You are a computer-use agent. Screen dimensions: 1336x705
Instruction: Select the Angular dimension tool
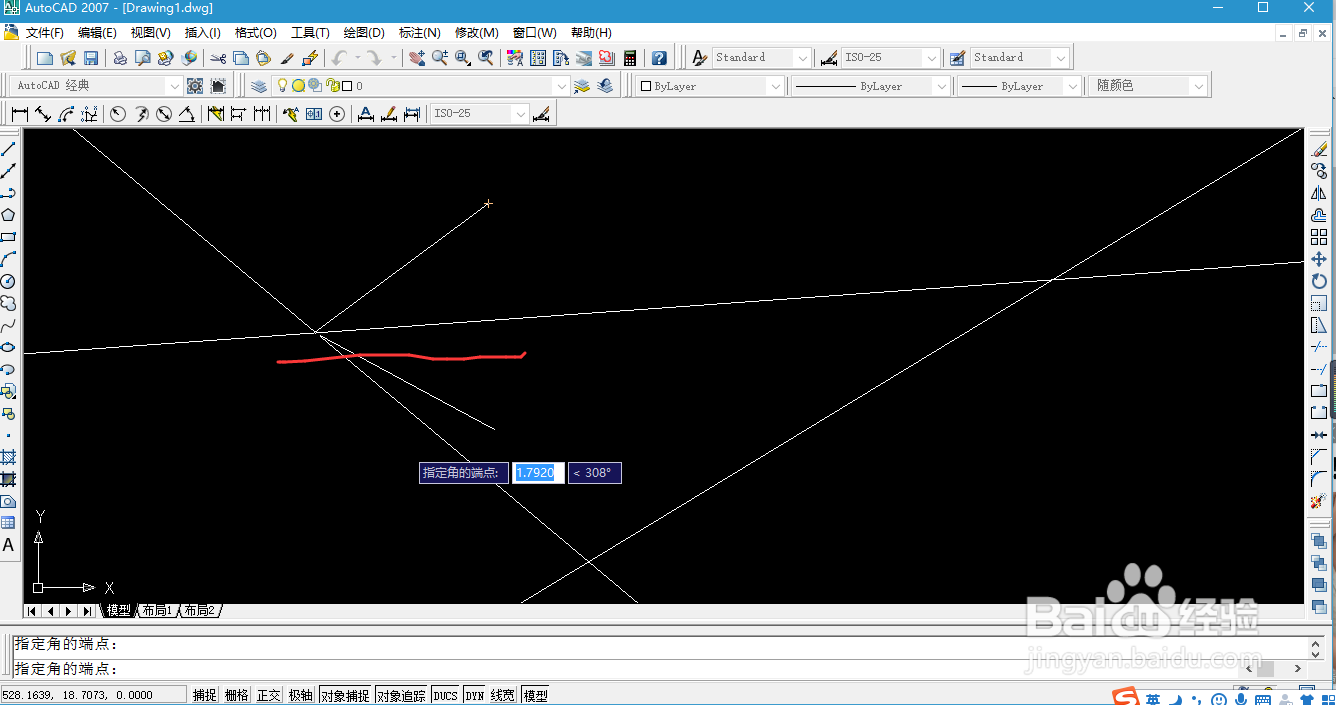[186, 114]
